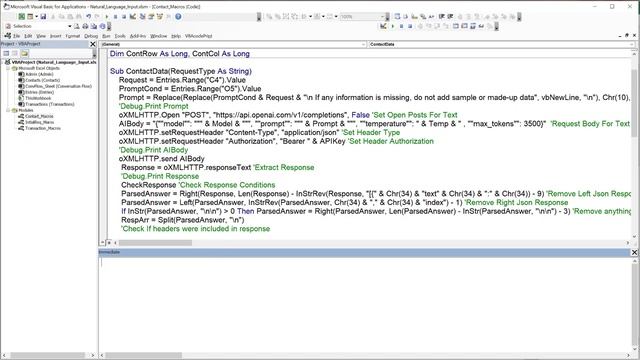
Task: Open the Tools menu
Action: [120, 36]
